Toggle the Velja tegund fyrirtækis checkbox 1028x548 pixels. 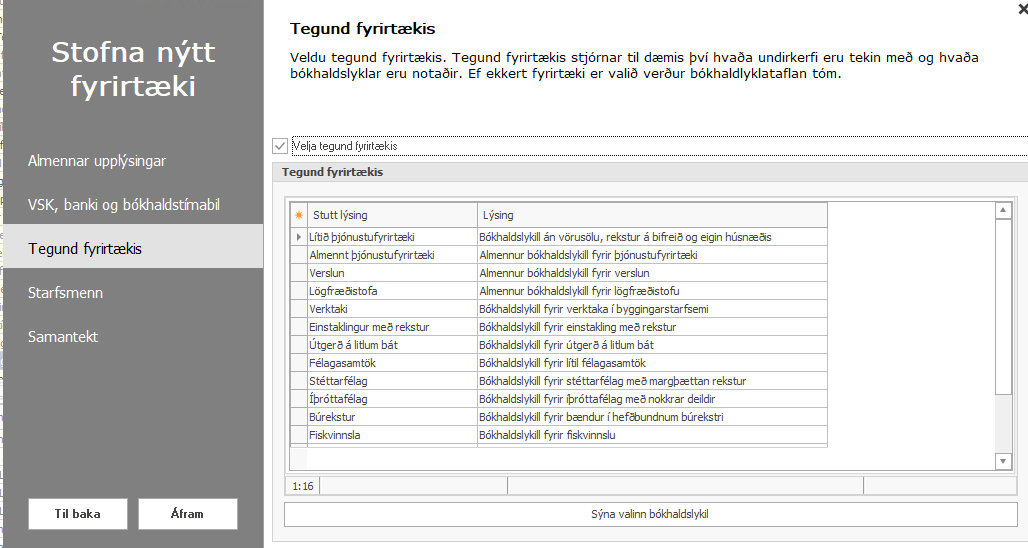[280, 146]
